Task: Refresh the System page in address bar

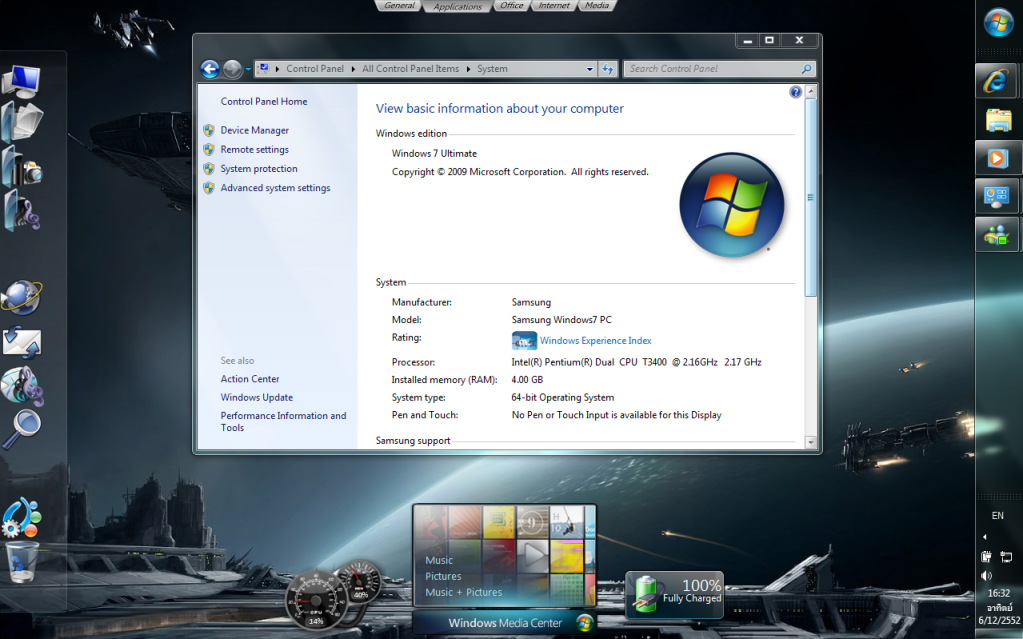Action: [x=607, y=69]
